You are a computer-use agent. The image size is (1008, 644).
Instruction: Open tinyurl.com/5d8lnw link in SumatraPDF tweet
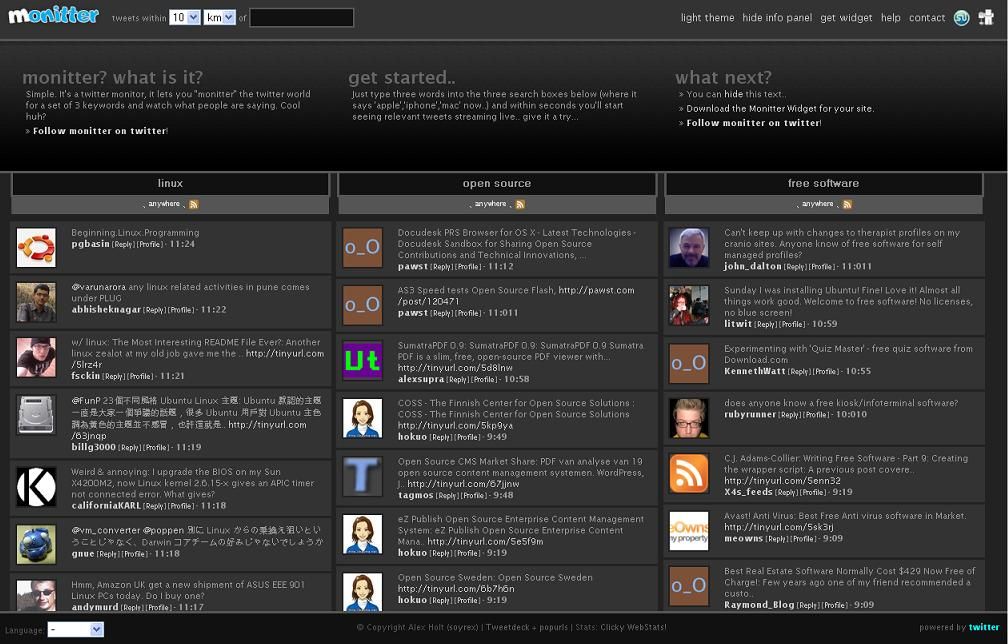[x=455, y=368]
